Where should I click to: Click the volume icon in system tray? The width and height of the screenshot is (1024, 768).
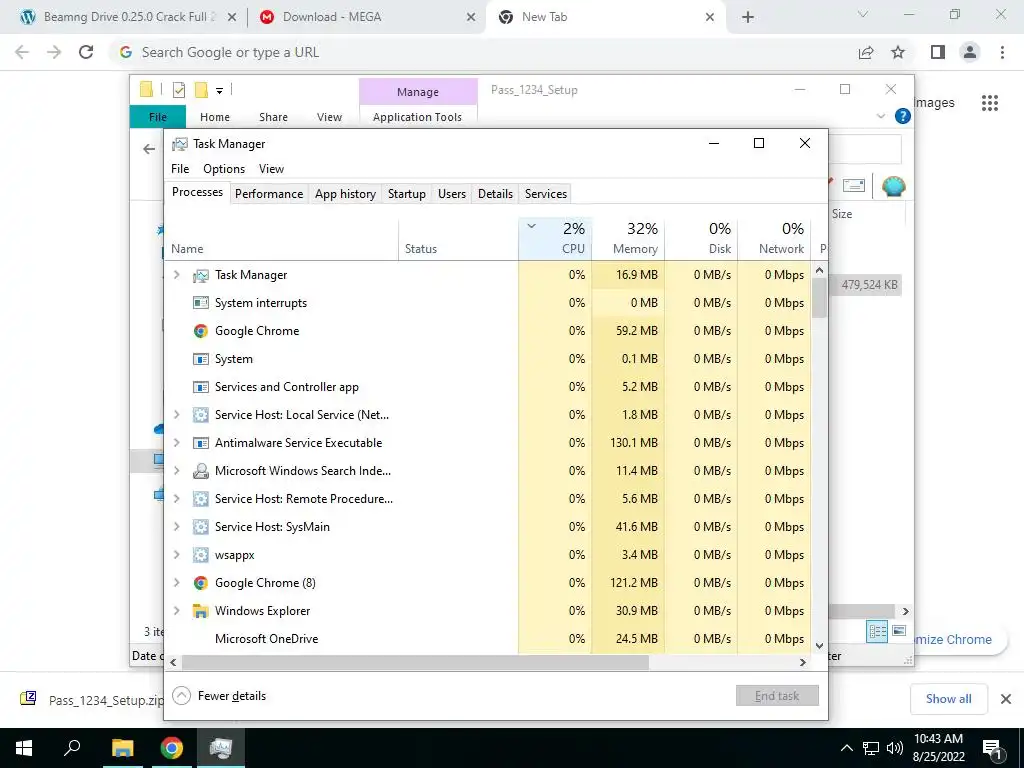pos(895,748)
